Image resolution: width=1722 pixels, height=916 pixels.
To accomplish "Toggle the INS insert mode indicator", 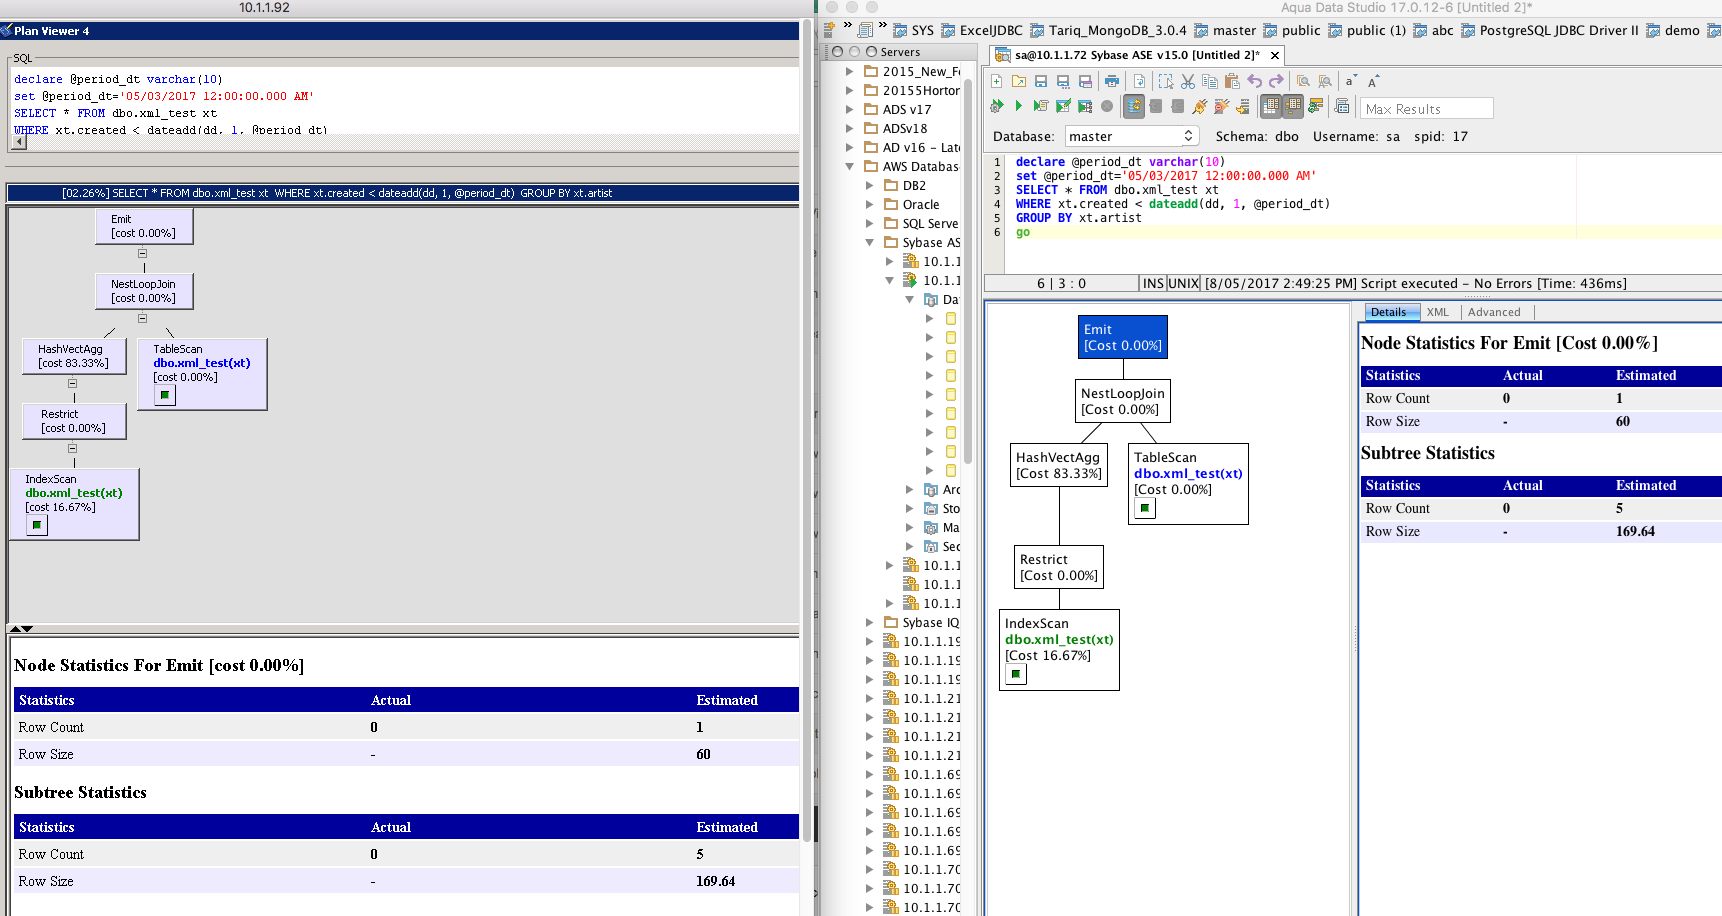I will (x=1153, y=283).
